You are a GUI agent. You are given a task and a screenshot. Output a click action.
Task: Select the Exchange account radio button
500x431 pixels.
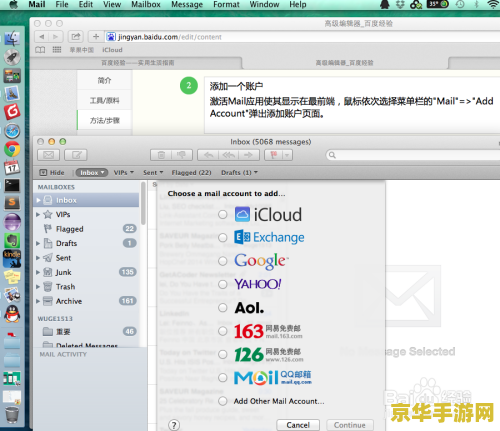click(x=223, y=238)
